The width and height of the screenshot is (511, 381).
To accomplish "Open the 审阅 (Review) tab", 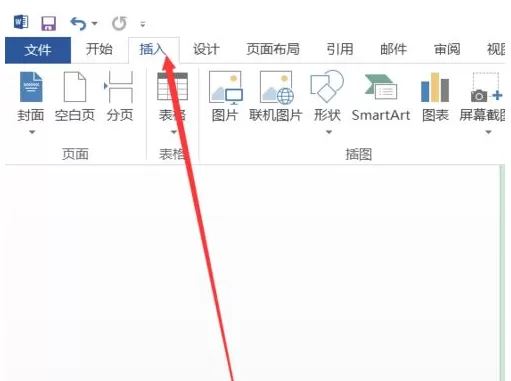I will pyautogui.click(x=447, y=49).
